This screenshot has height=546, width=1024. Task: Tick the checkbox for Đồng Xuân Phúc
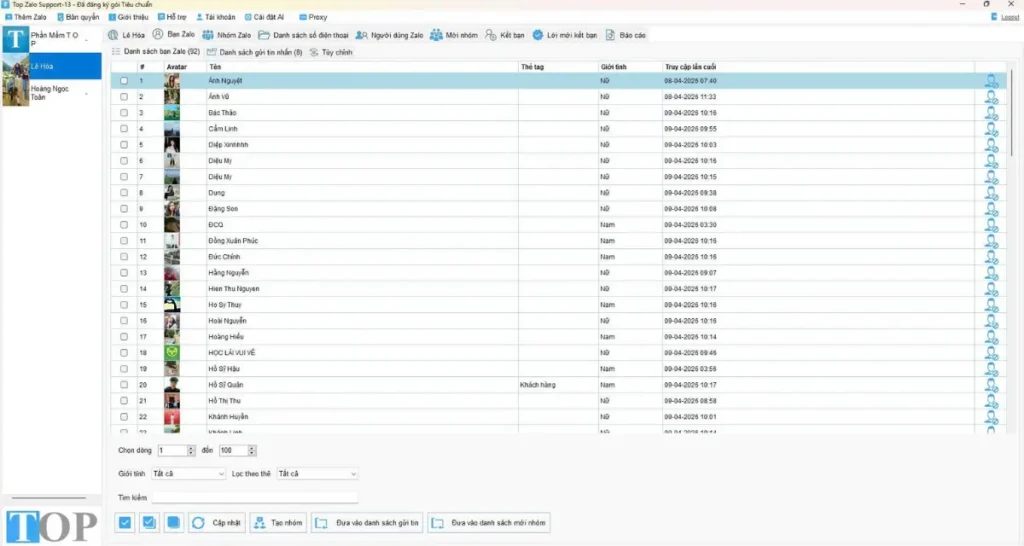(124, 241)
